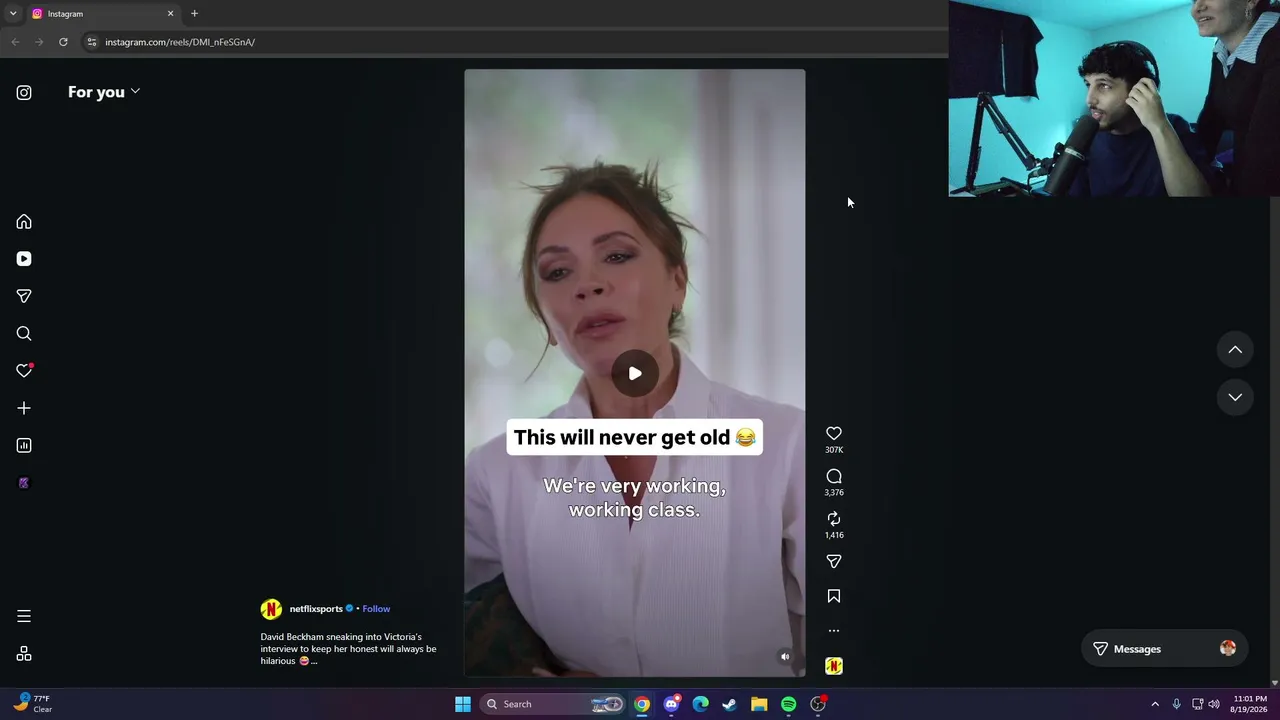Screen dimensions: 1280x720
Task: Open the netflixsports profile picture
Action: click(271, 609)
